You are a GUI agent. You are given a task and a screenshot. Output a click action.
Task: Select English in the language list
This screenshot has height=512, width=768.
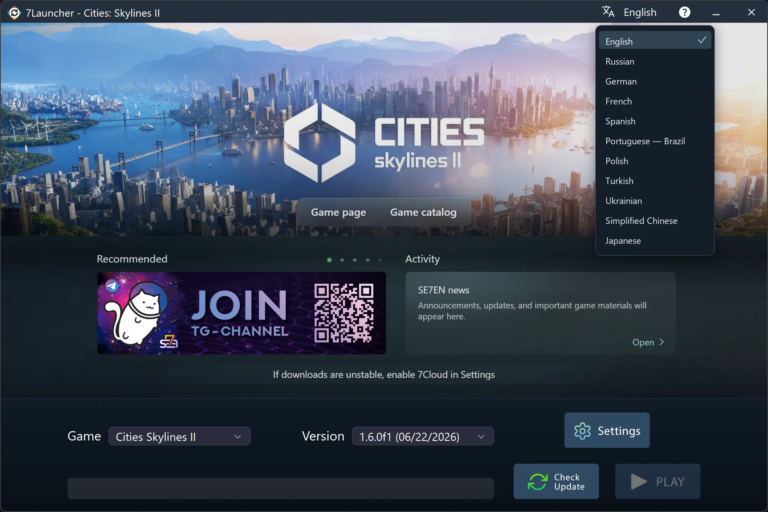[x=655, y=41]
